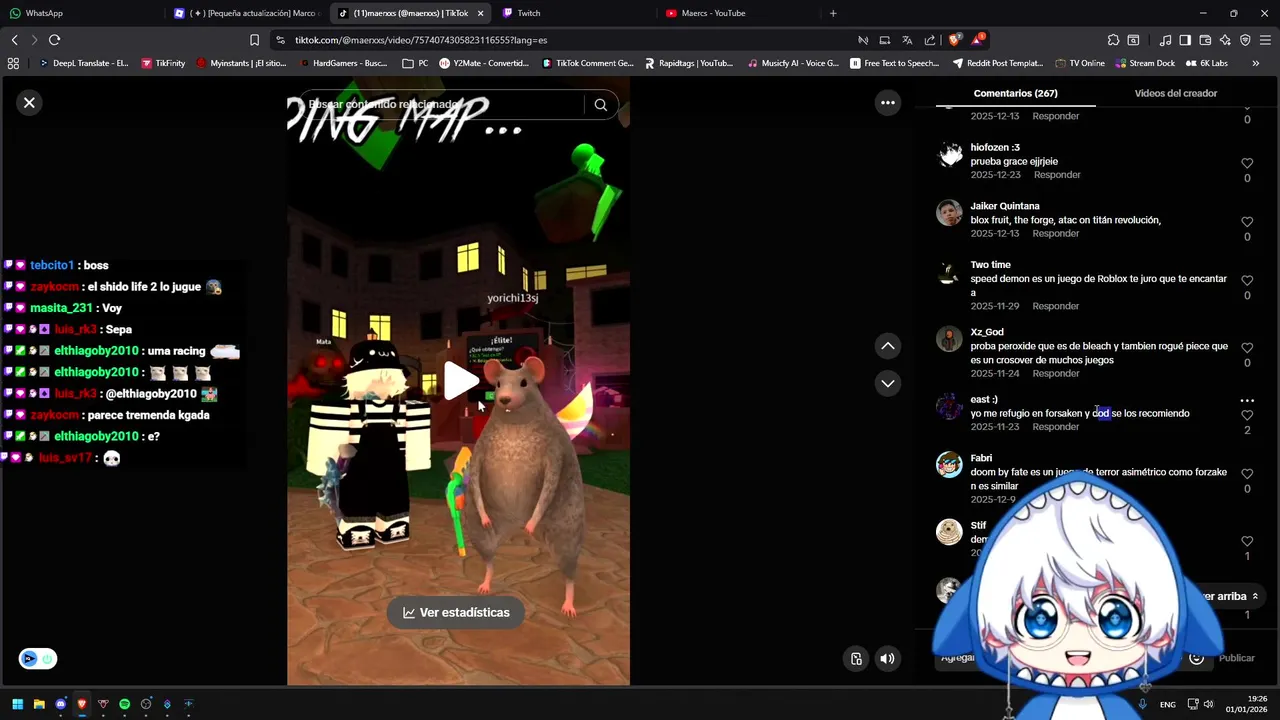The height and width of the screenshot is (720, 1280).
Task: Open Leo AI sparkle icon
Action: pyautogui.click(x=1225, y=40)
